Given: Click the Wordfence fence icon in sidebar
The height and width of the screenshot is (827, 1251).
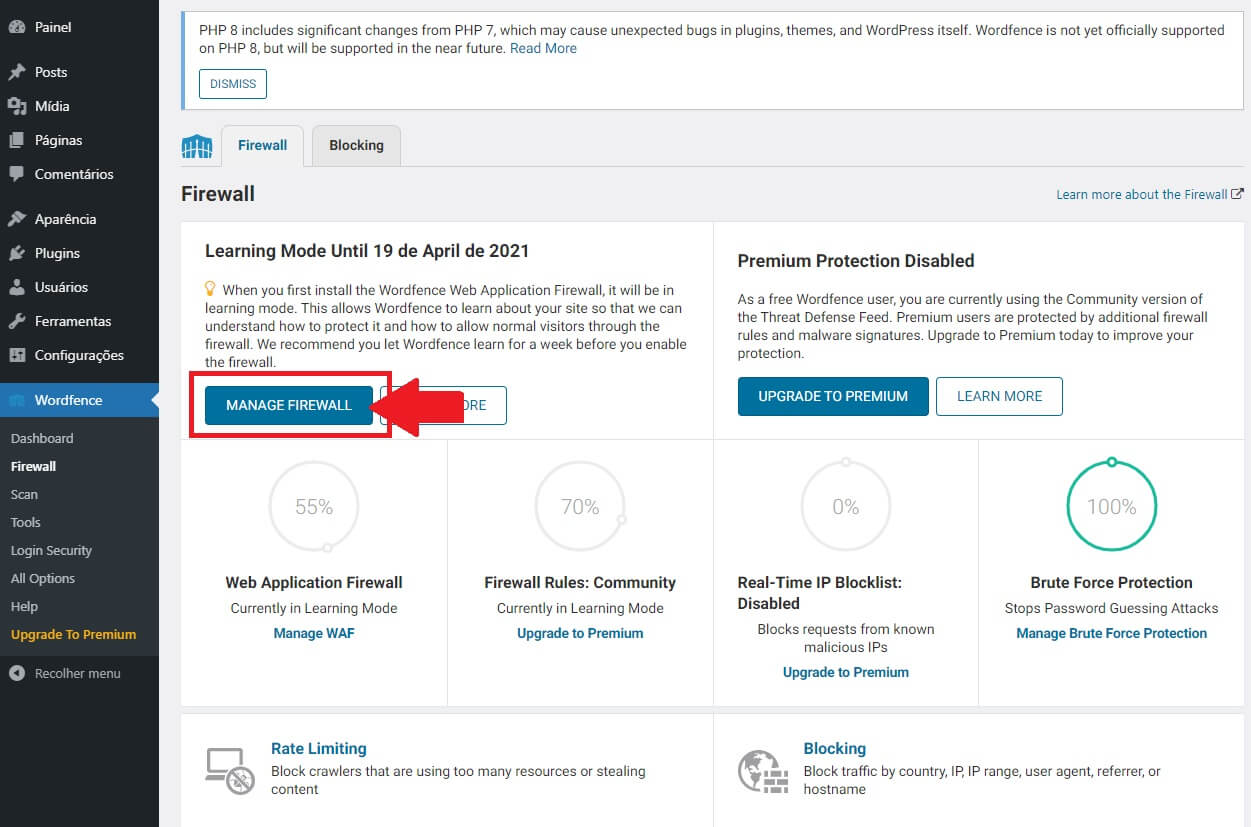Looking at the screenshot, I should click(x=16, y=400).
